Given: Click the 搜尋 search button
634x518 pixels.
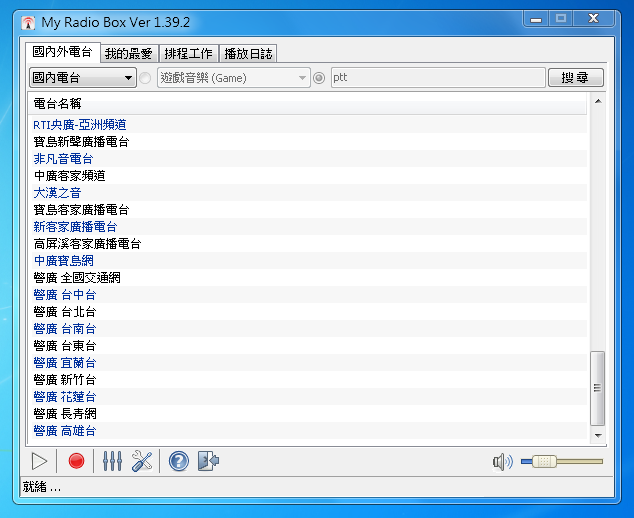Looking at the screenshot, I should pyautogui.click(x=576, y=78).
